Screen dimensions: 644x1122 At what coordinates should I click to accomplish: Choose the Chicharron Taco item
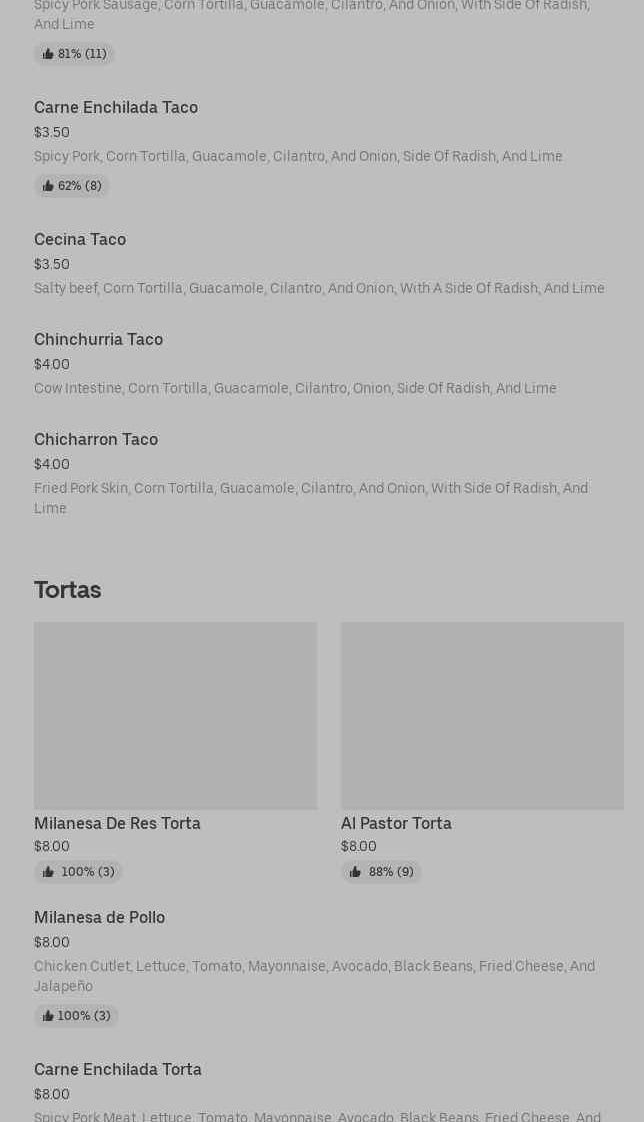[x=96, y=439]
